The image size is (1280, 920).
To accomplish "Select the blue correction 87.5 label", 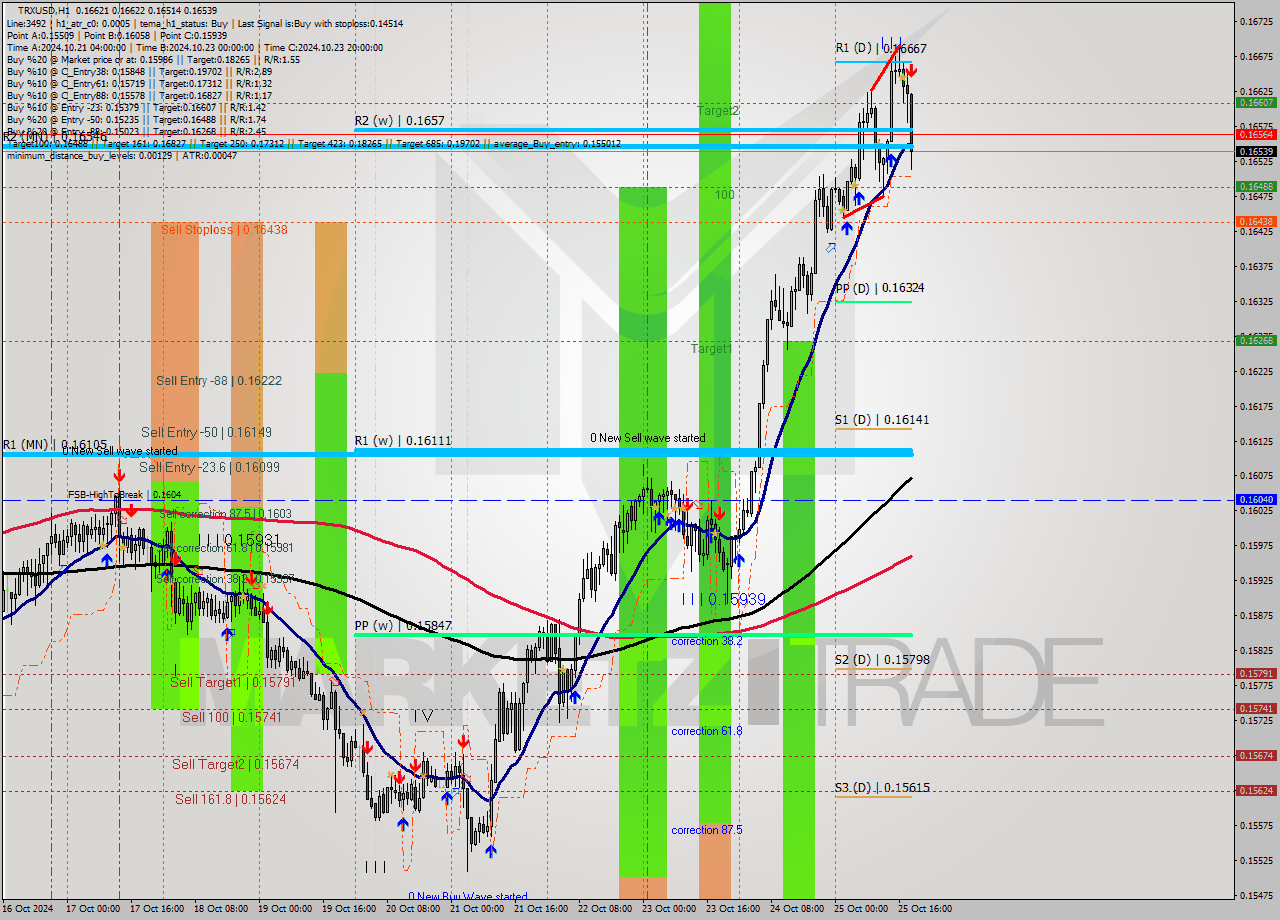I will pos(706,830).
